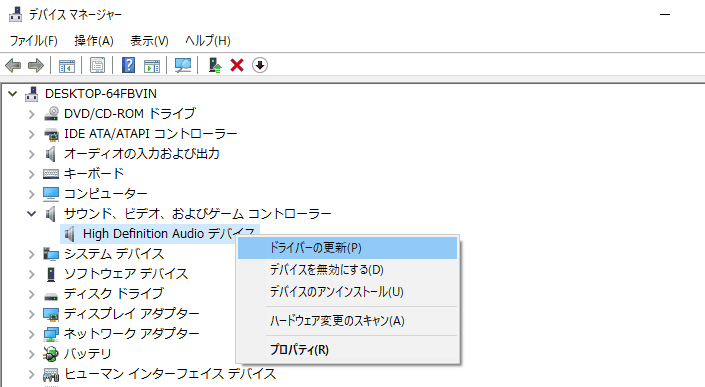Click the Back arrow toolbar icon

pos(13,66)
